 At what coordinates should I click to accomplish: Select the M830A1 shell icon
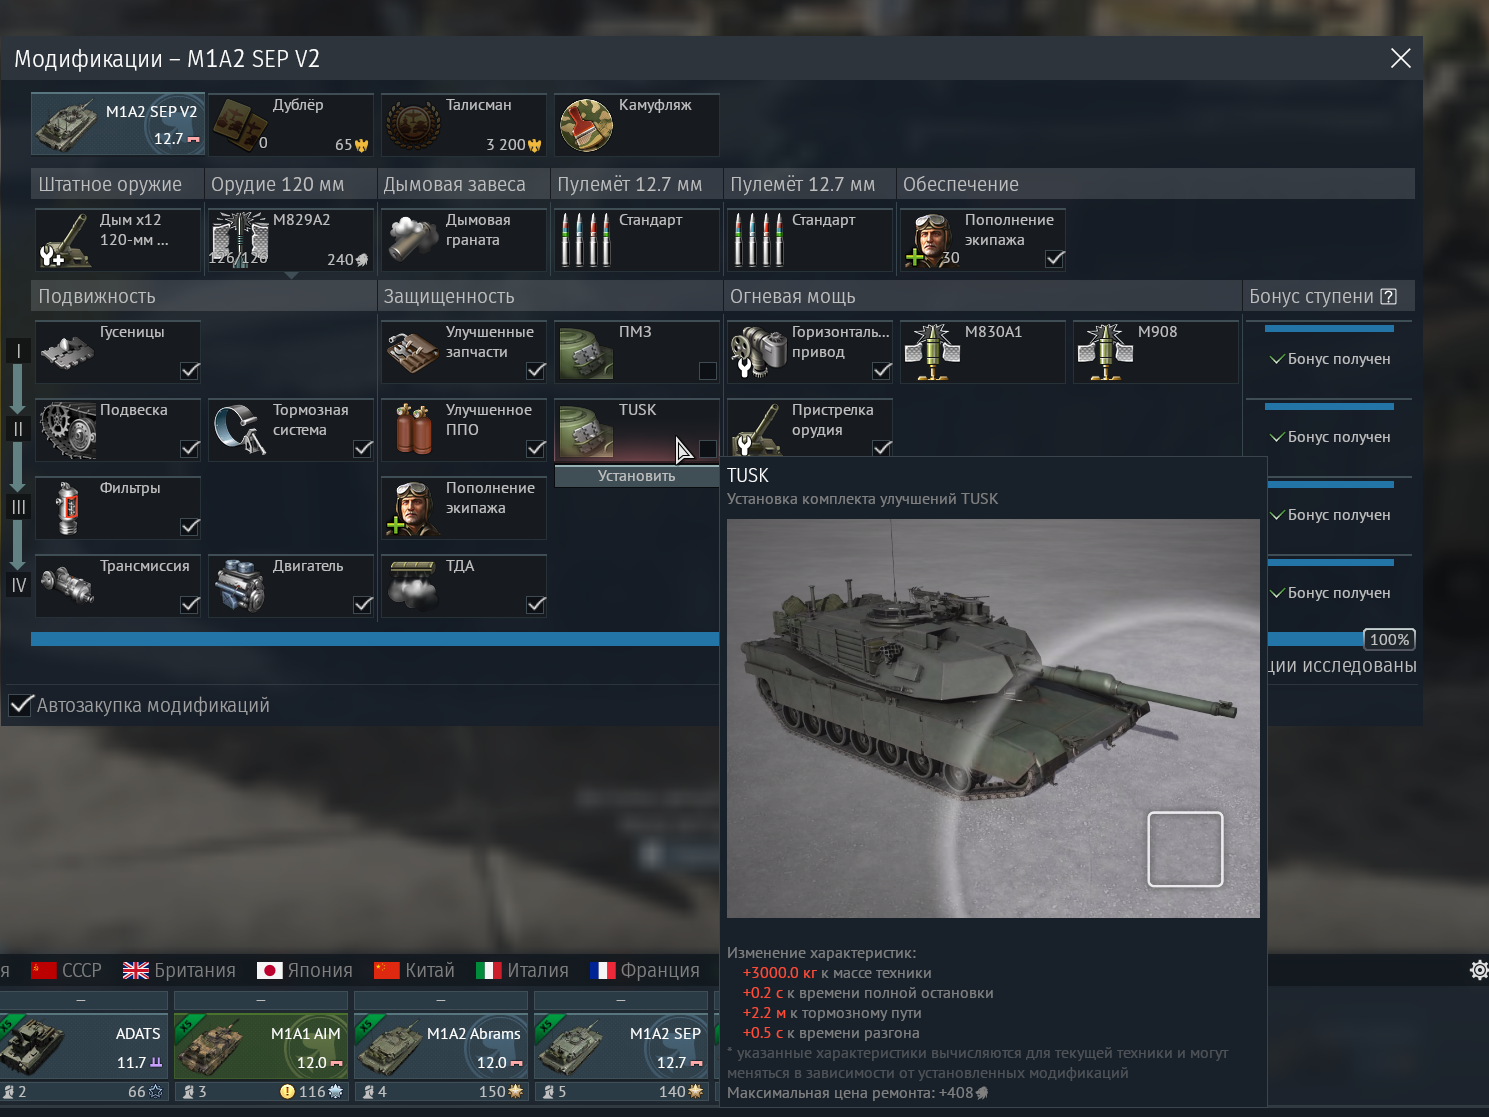[x=932, y=352]
